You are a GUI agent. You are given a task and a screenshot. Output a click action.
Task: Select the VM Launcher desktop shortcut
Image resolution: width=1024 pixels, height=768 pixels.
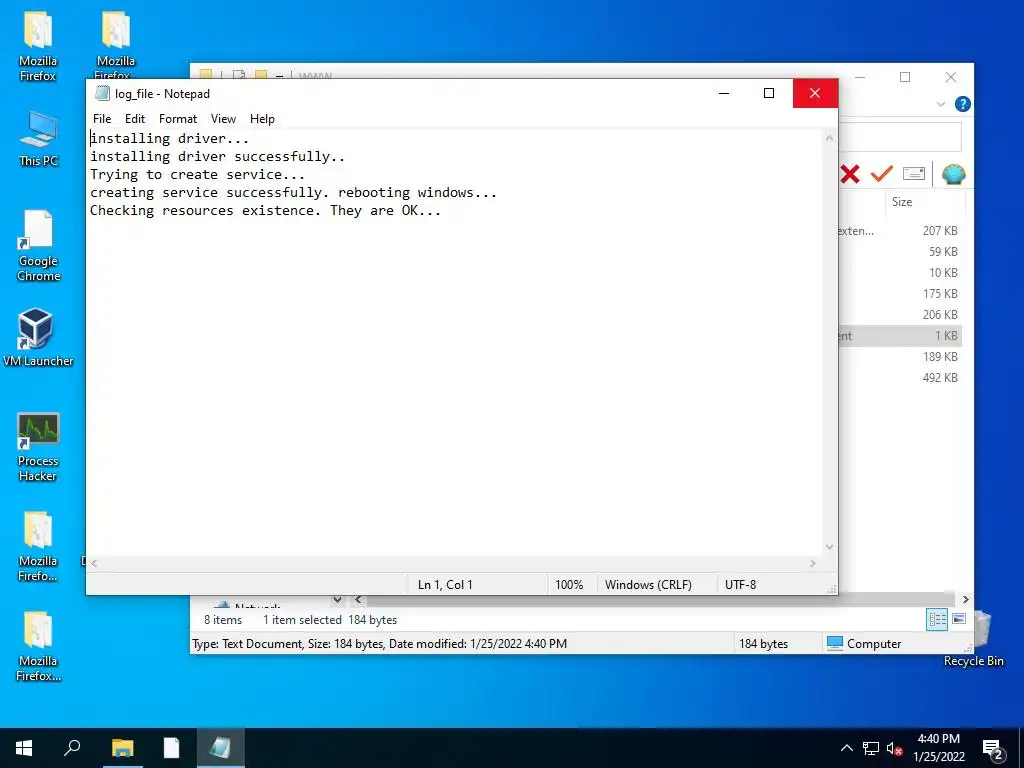[38, 338]
